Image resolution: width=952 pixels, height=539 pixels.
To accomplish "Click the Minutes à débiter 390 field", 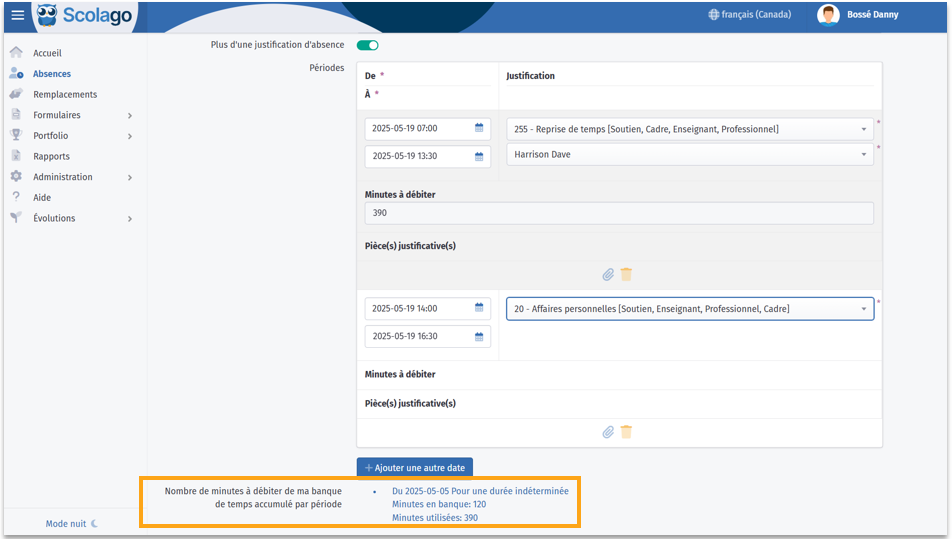I will (x=619, y=213).
